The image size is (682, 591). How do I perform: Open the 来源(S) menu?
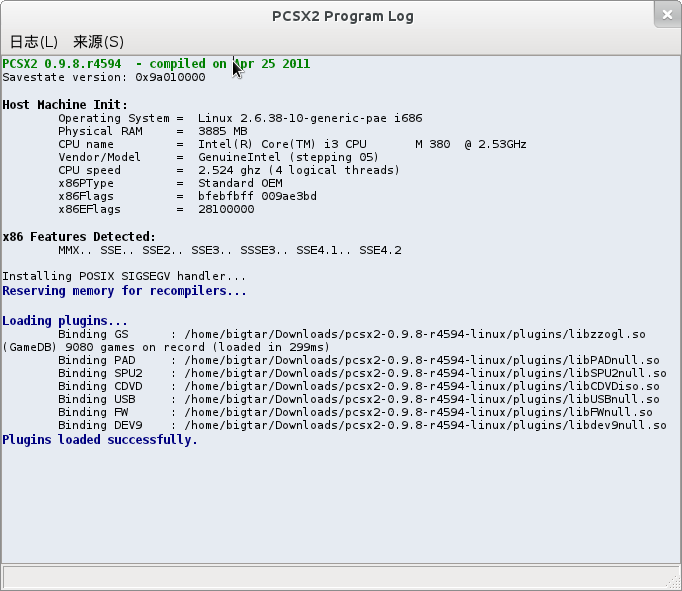coord(98,42)
